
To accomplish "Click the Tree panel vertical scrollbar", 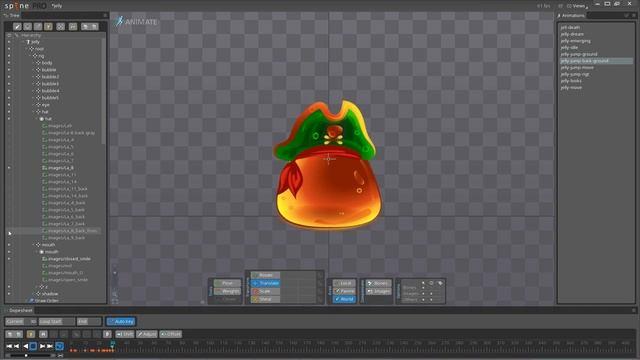I will 103,92.
